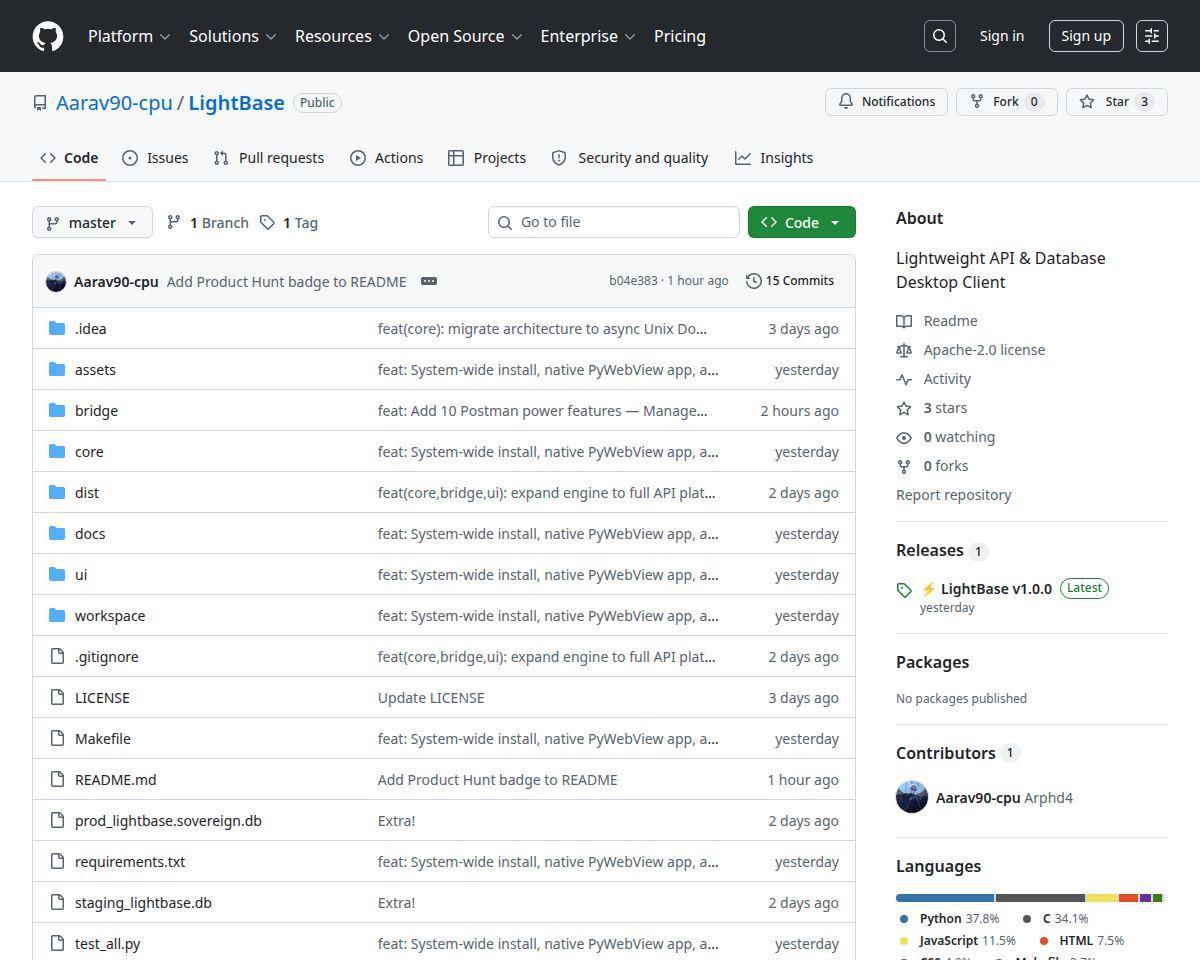1200x960 pixels.
Task: Open the 1 Tag link
Action: pos(289,222)
